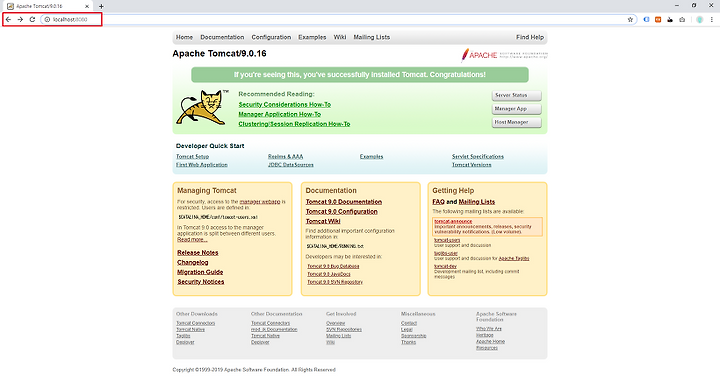The width and height of the screenshot is (720, 389).
Task: Select the Apache Tomcat/9.0.16 browser tab
Action: coord(48,6)
